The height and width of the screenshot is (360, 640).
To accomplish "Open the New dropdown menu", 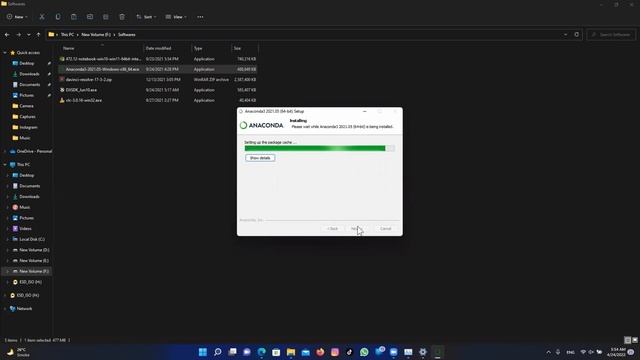I will (x=17, y=17).
